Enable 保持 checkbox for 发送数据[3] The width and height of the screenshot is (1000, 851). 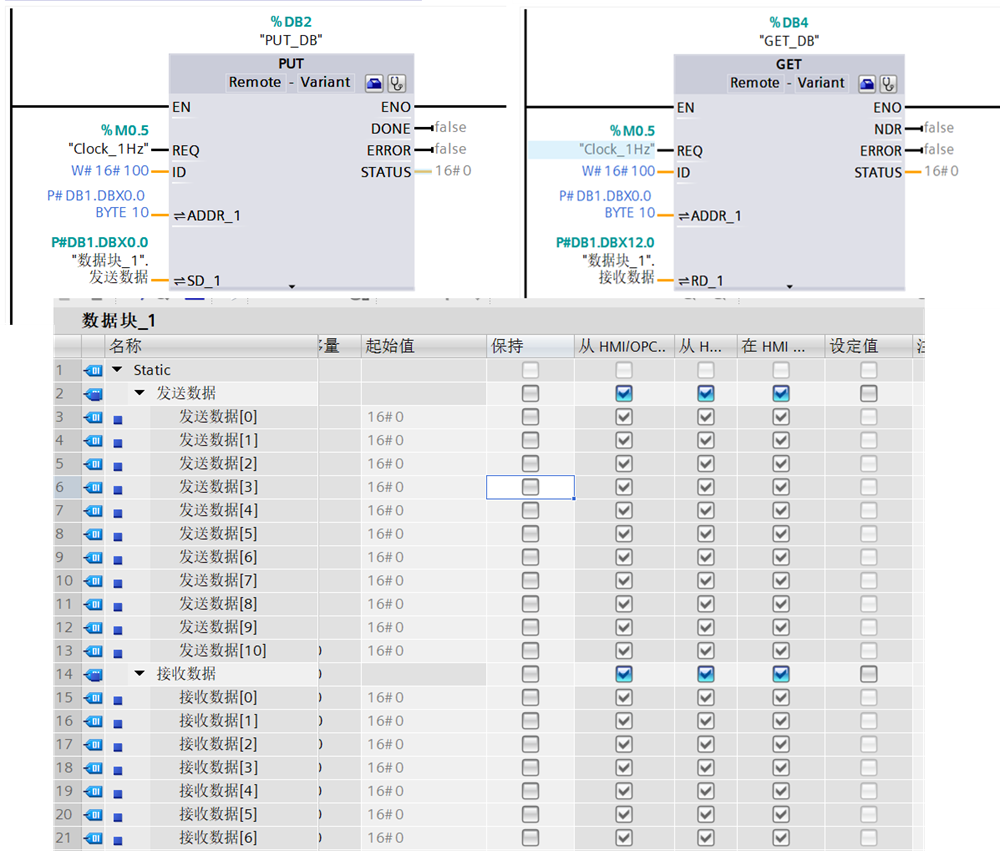tap(530, 487)
